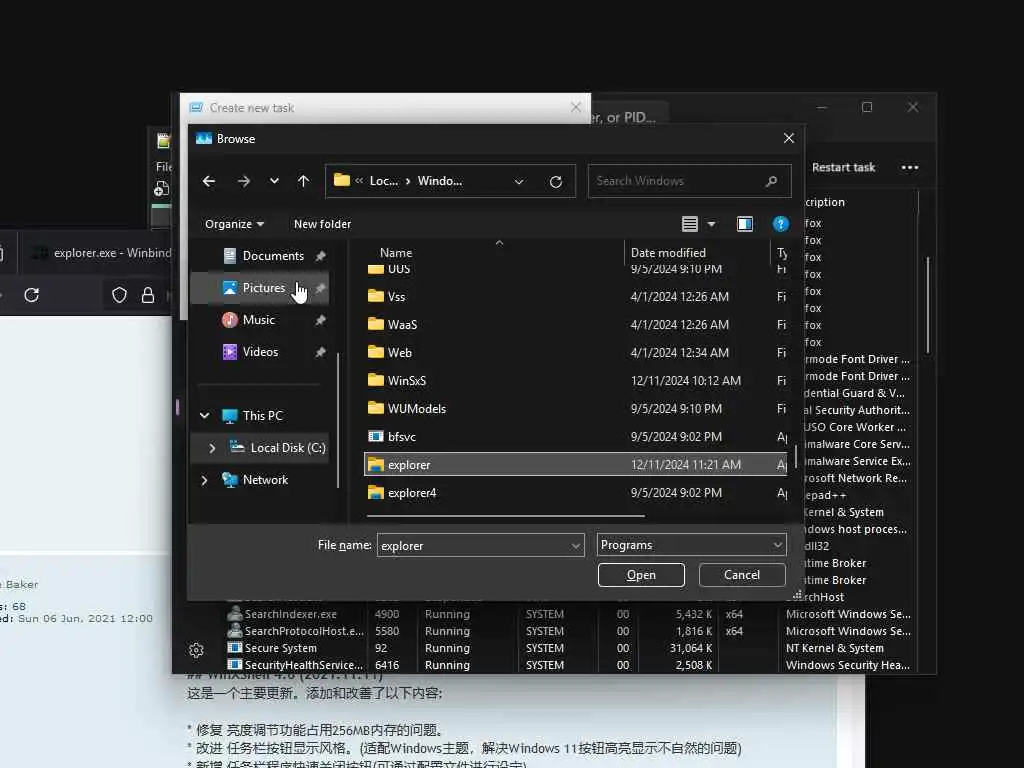
Task: Close the Browse dialog
Action: 789,138
